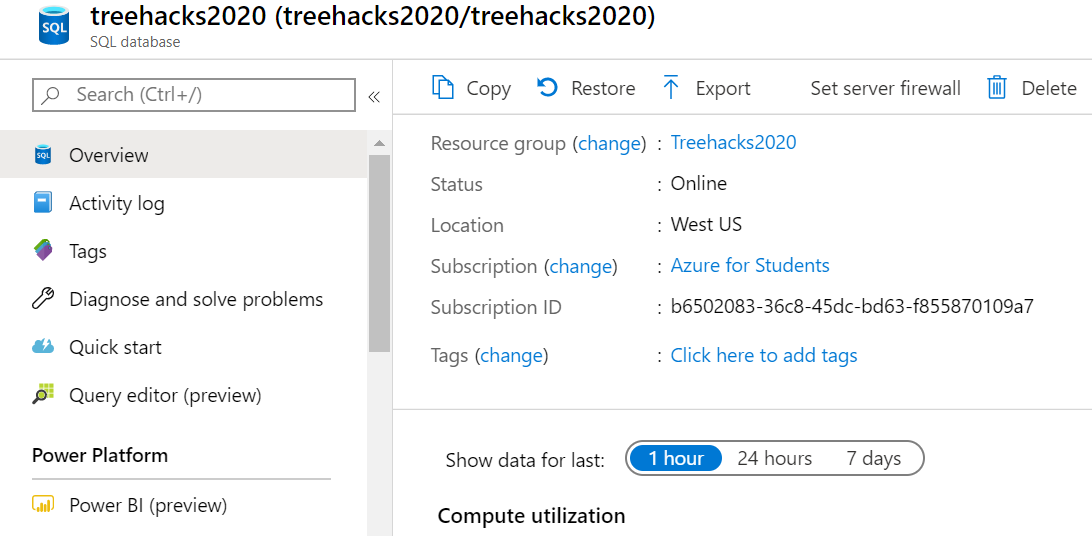Click the Status field label
Screen dimensions: 1092x536
click(x=457, y=184)
